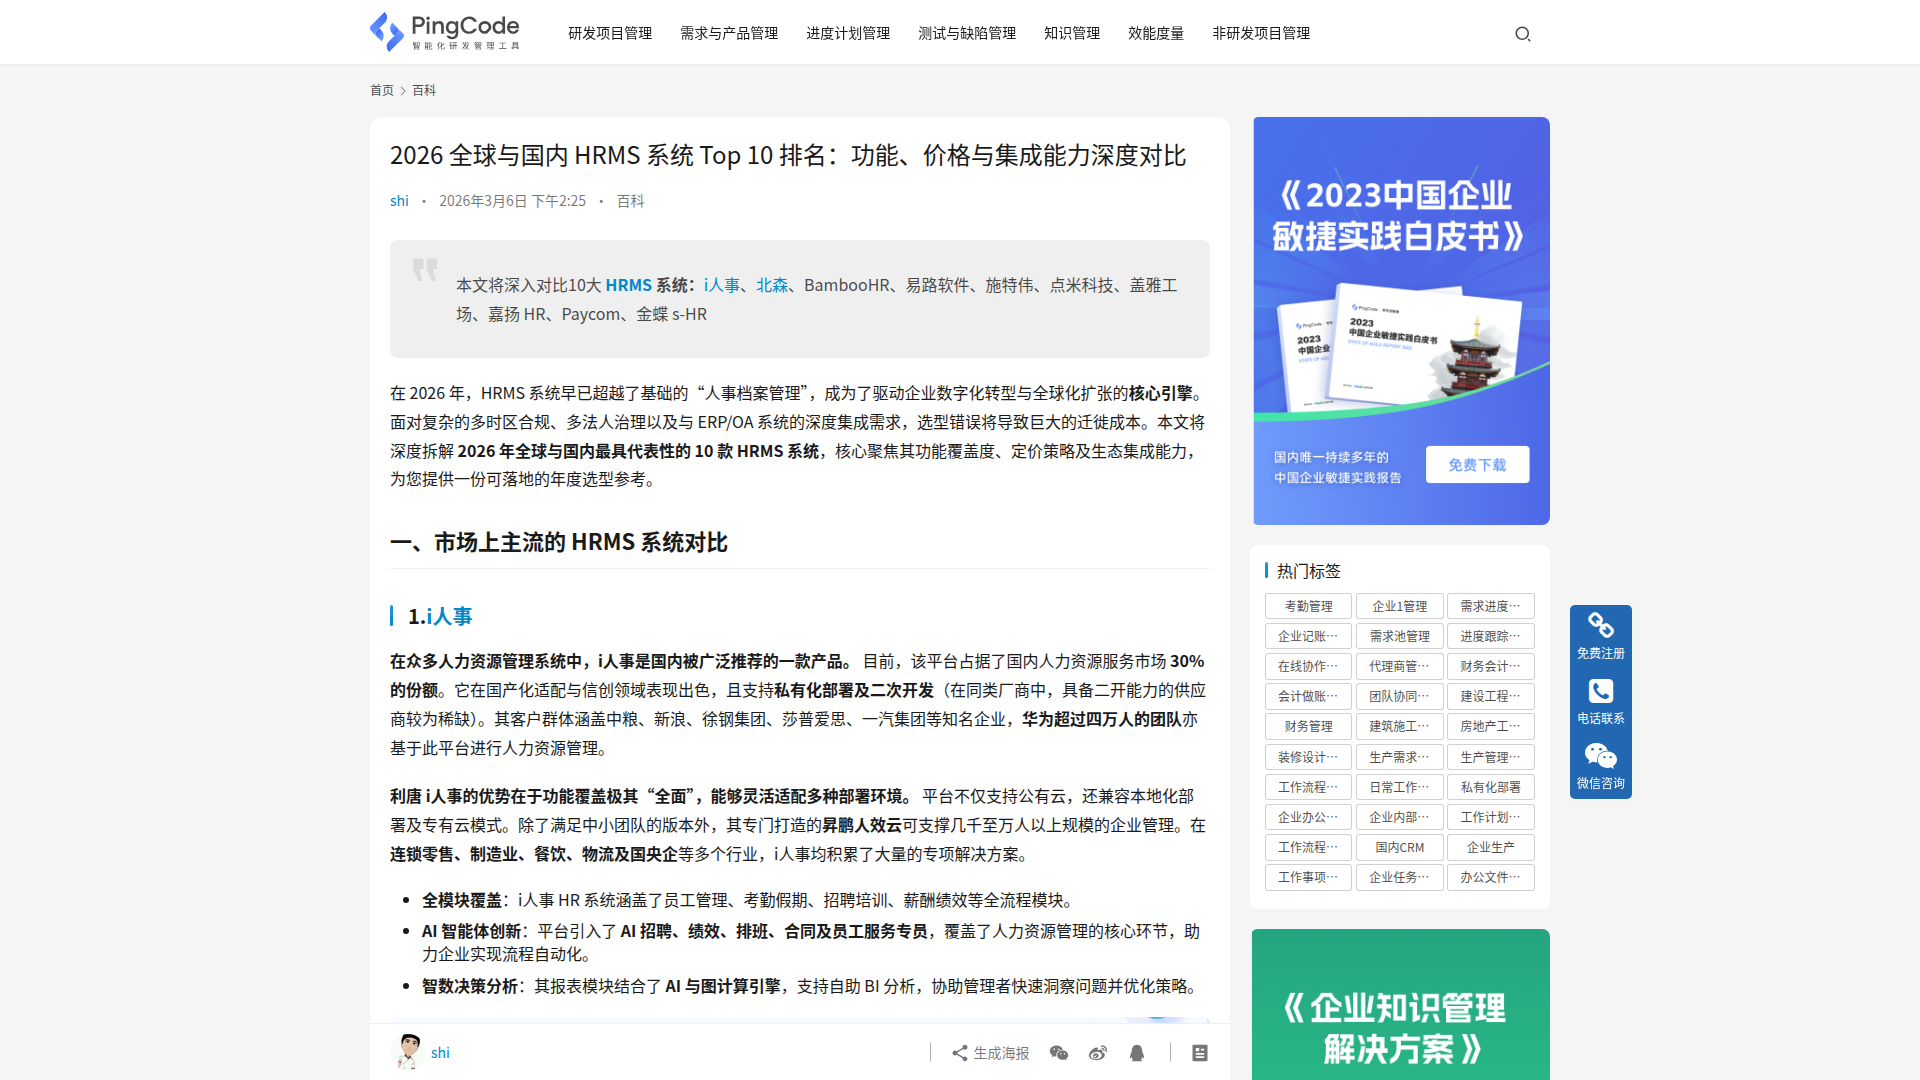Open the article table of contents icon

coord(1200,1053)
